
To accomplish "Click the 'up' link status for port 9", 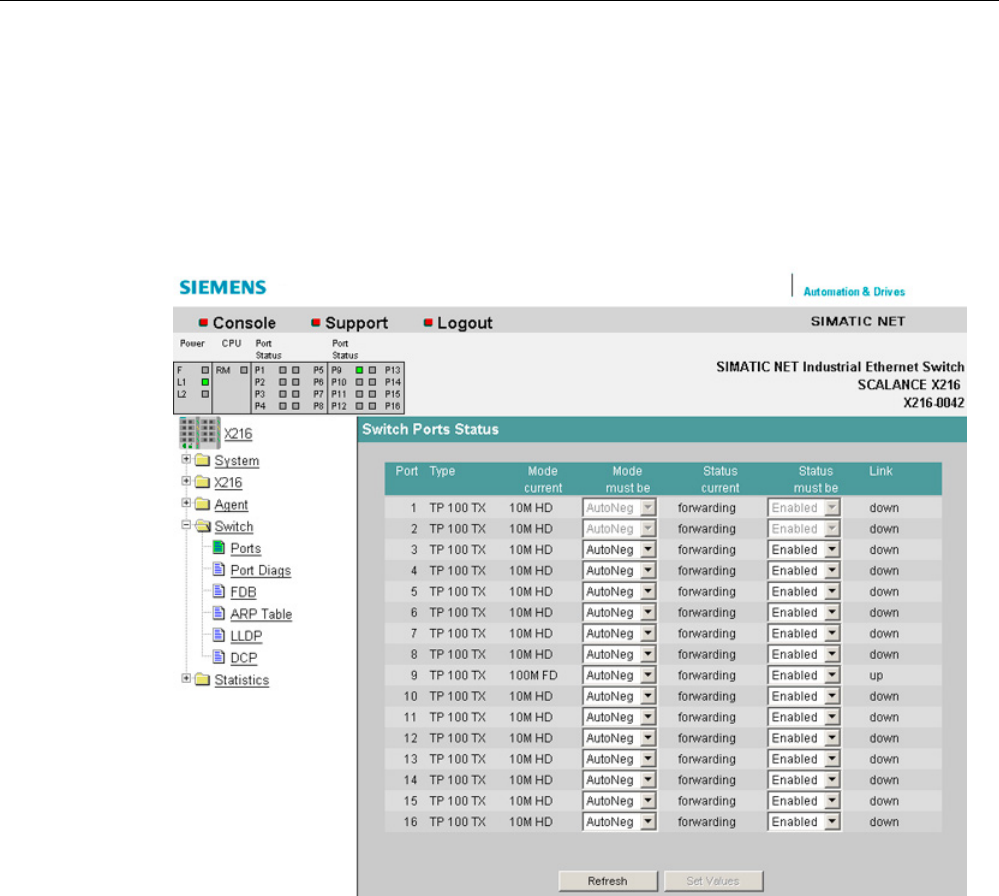I will click(877, 676).
